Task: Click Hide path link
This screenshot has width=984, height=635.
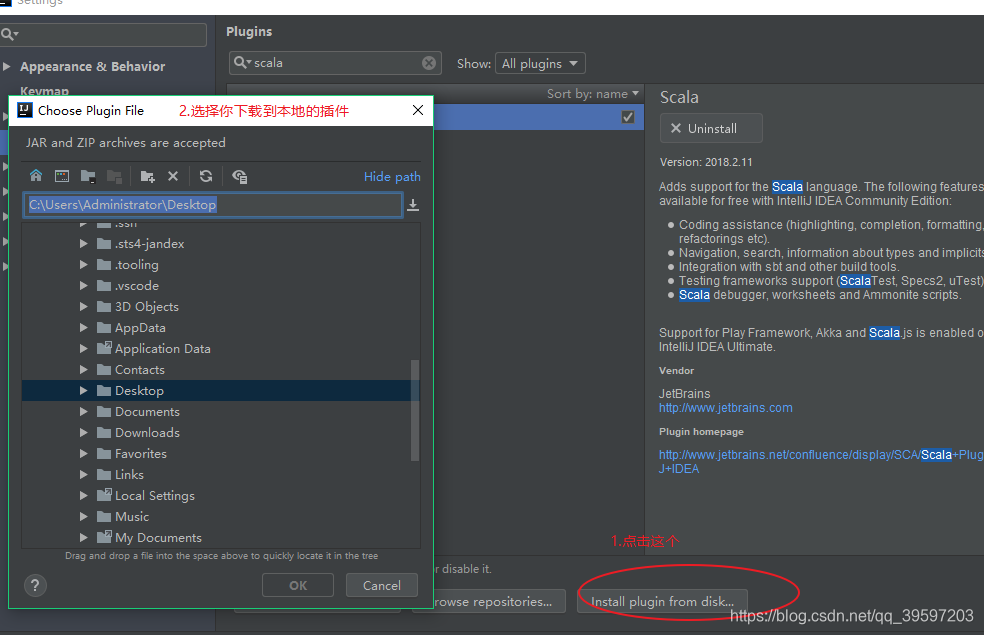Action: (x=392, y=177)
